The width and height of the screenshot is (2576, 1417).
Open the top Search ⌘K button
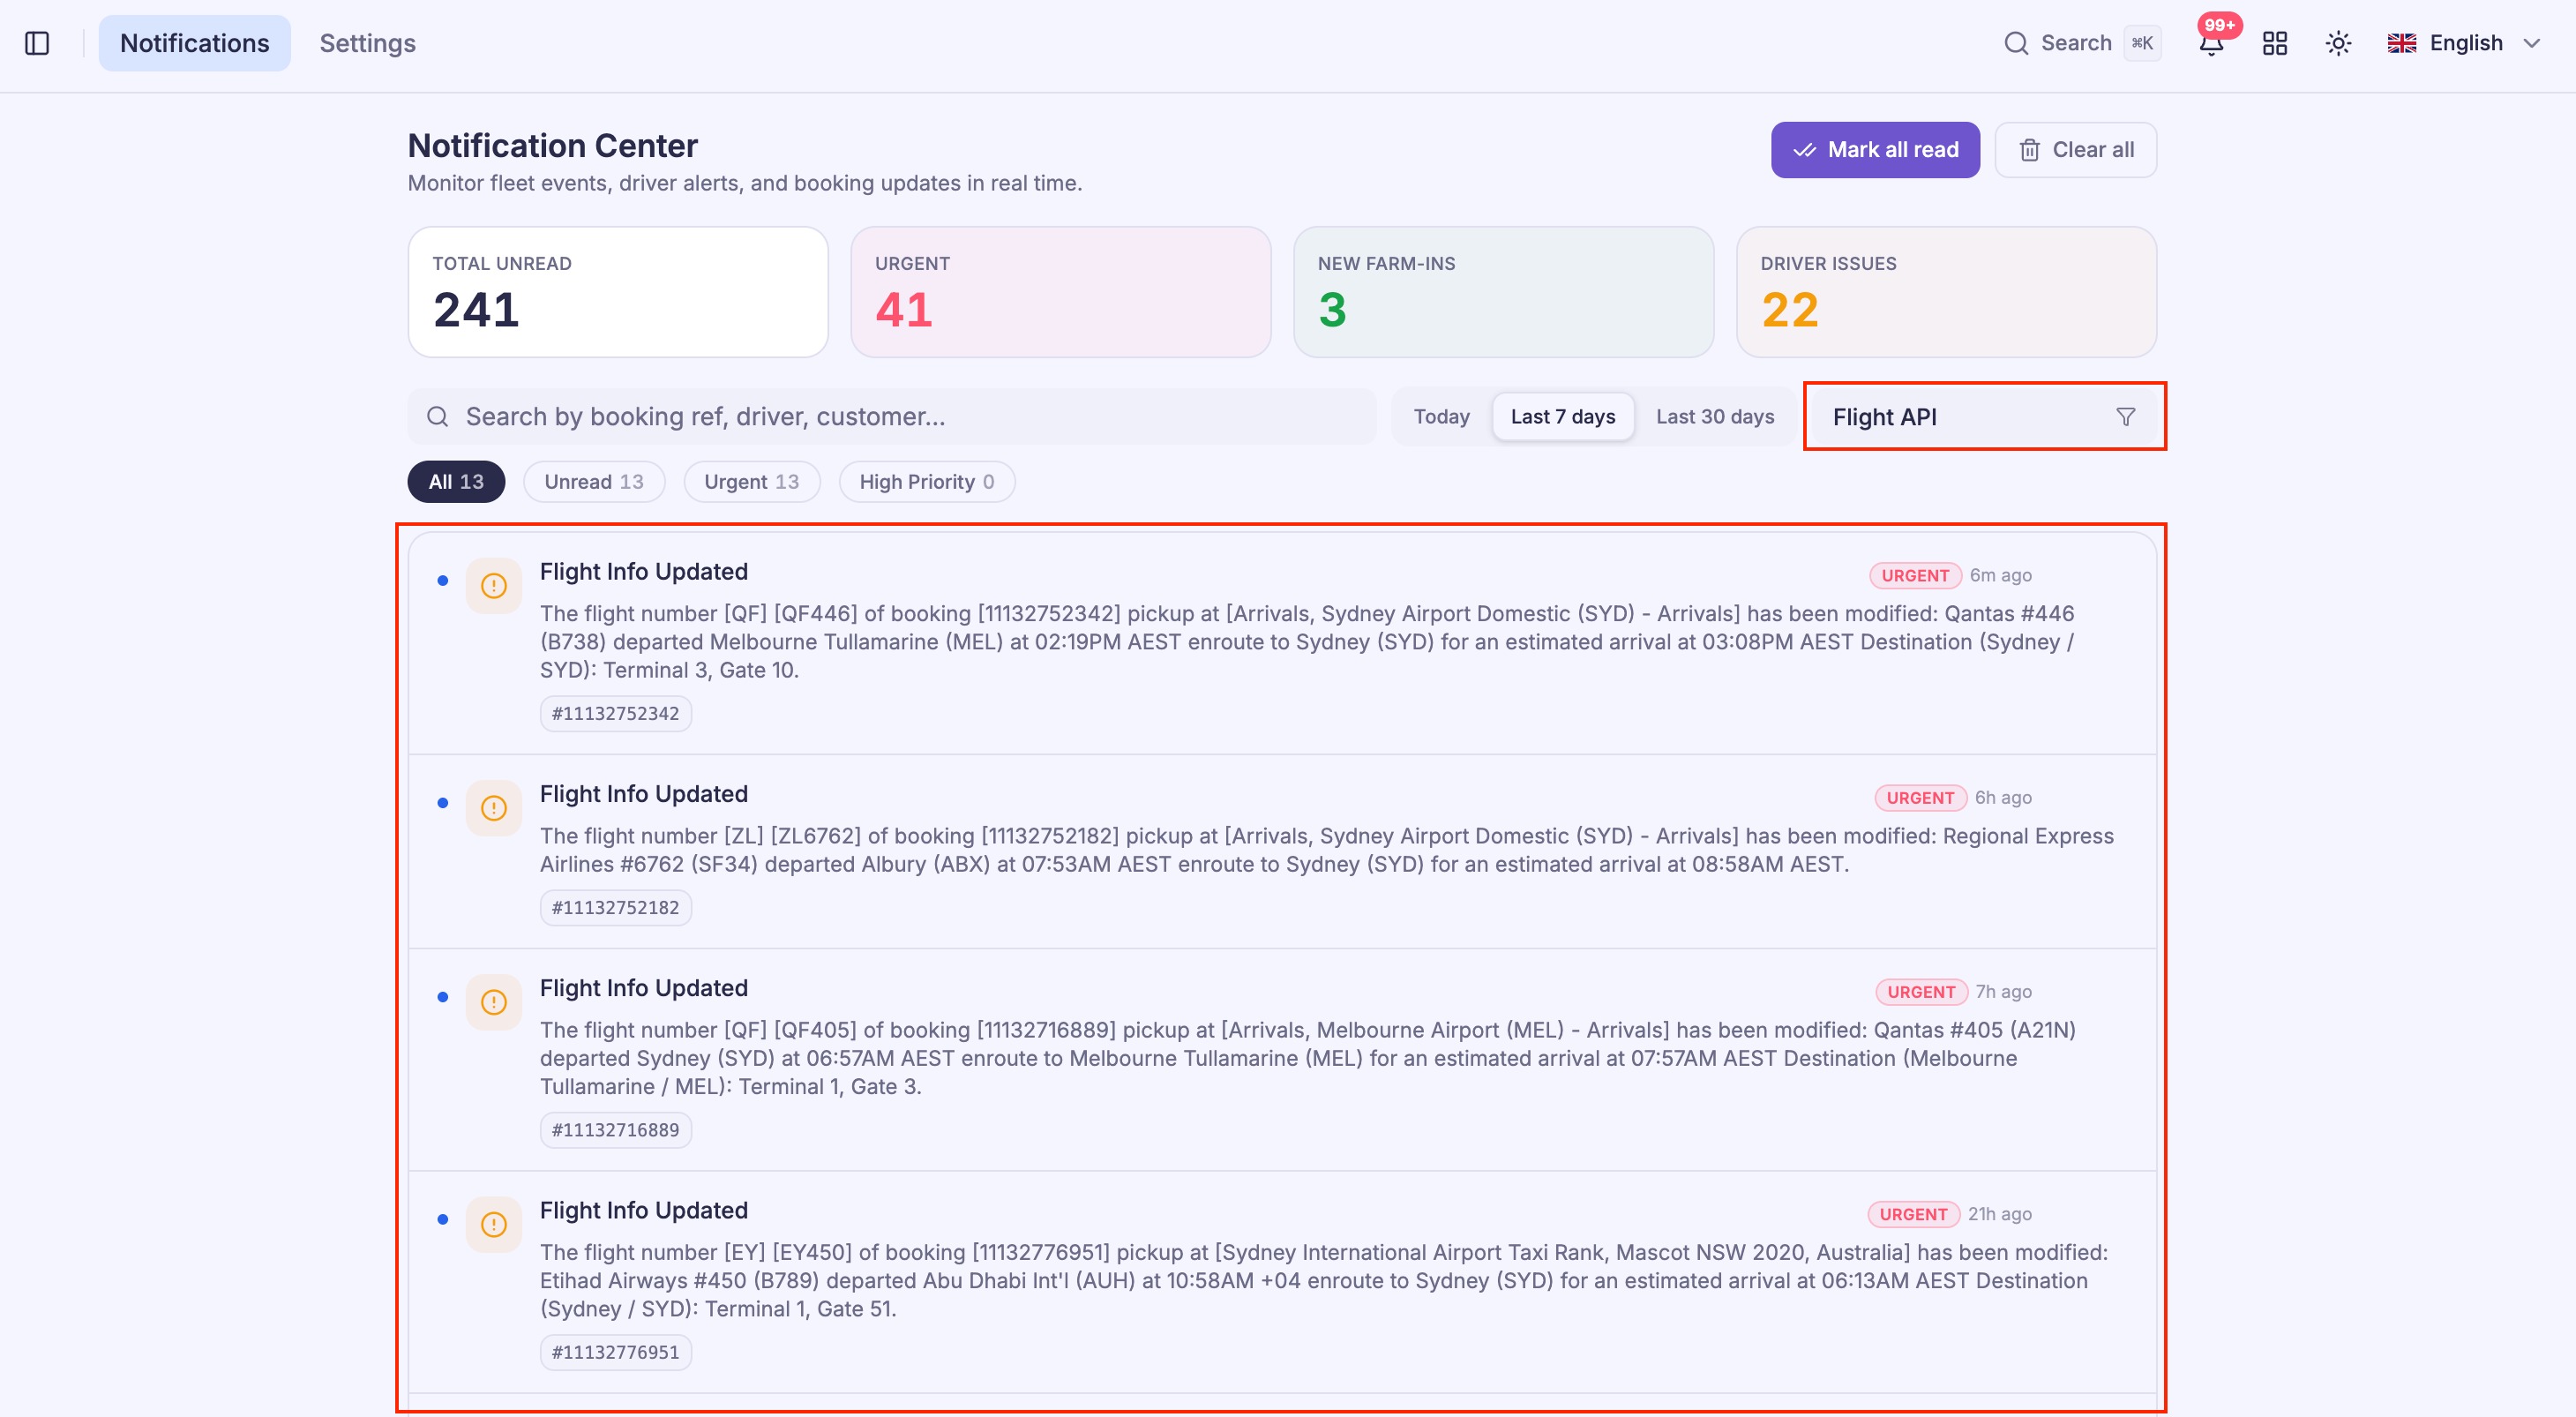pos(2082,43)
